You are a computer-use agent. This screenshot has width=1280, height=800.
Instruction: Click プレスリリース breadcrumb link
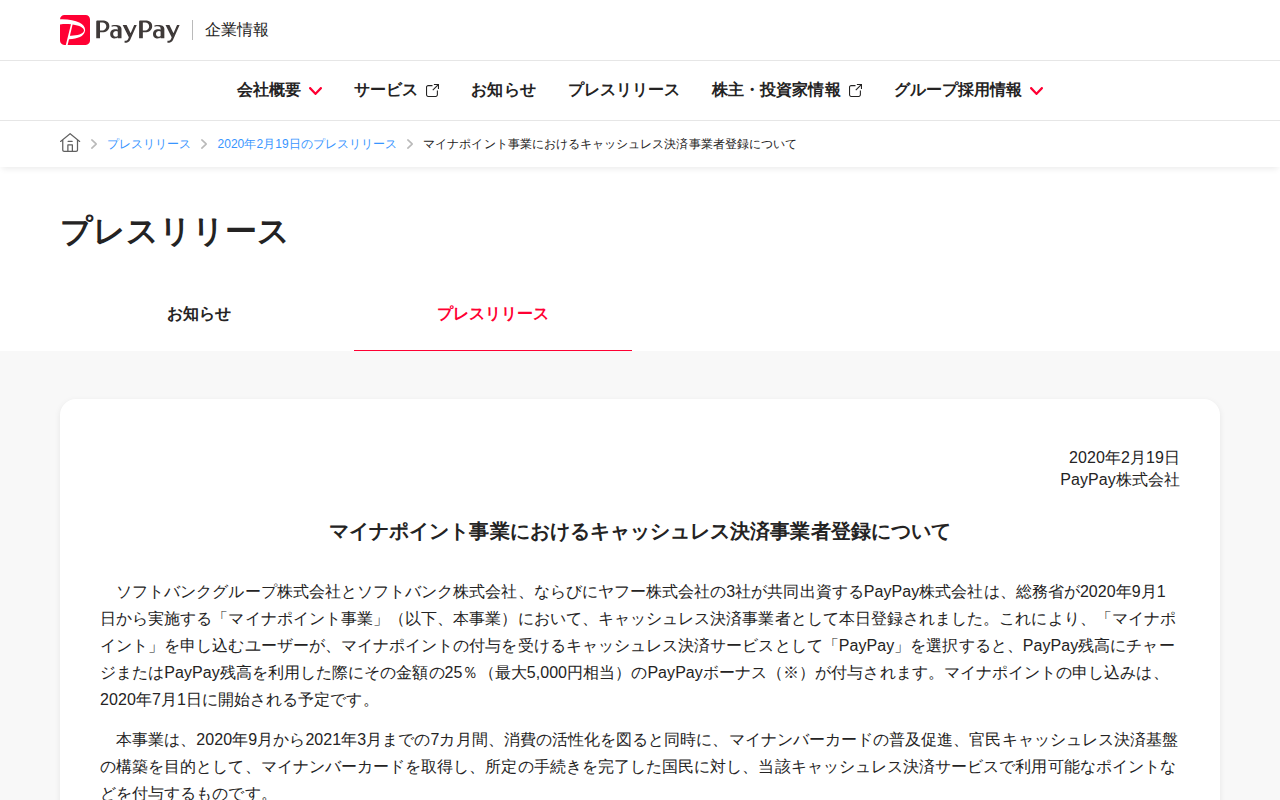pyautogui.click(x=149, y=144)
